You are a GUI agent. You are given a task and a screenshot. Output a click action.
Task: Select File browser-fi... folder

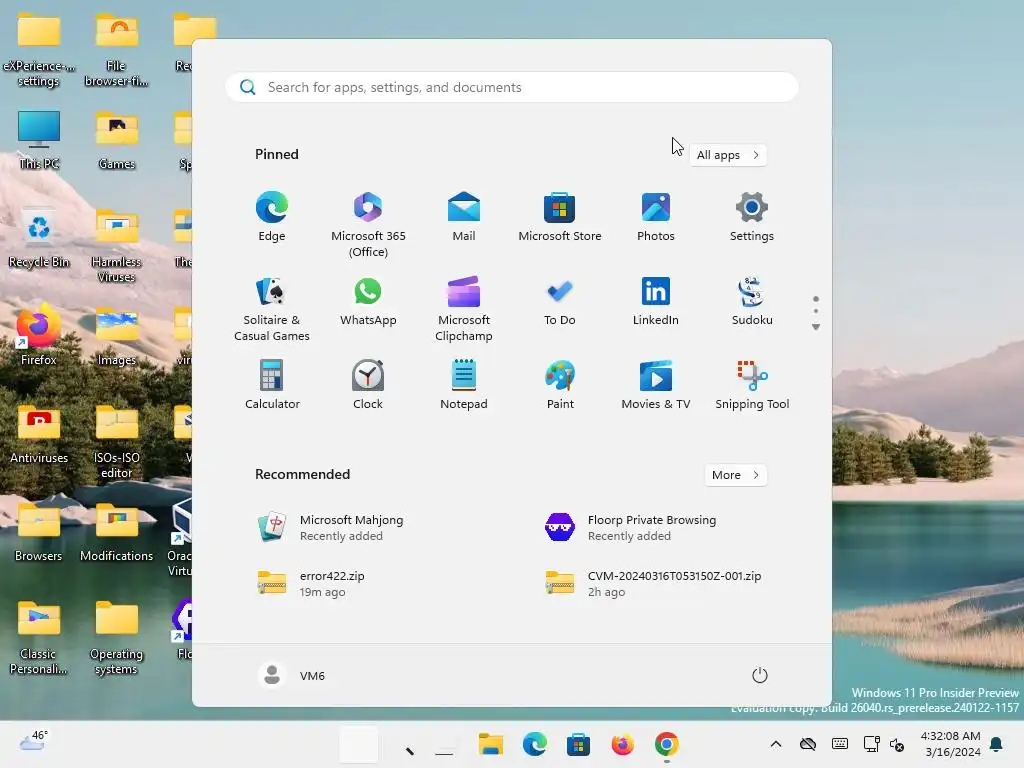(x=117, y=50)
